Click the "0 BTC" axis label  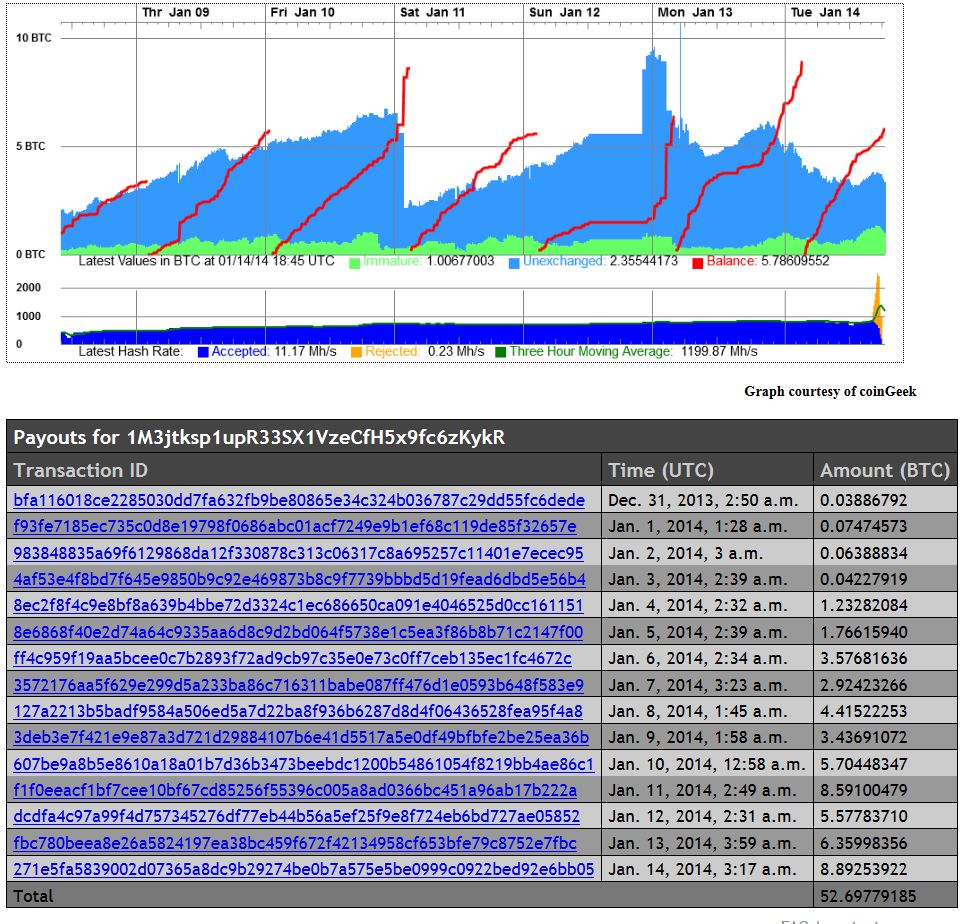click(31, 254)
